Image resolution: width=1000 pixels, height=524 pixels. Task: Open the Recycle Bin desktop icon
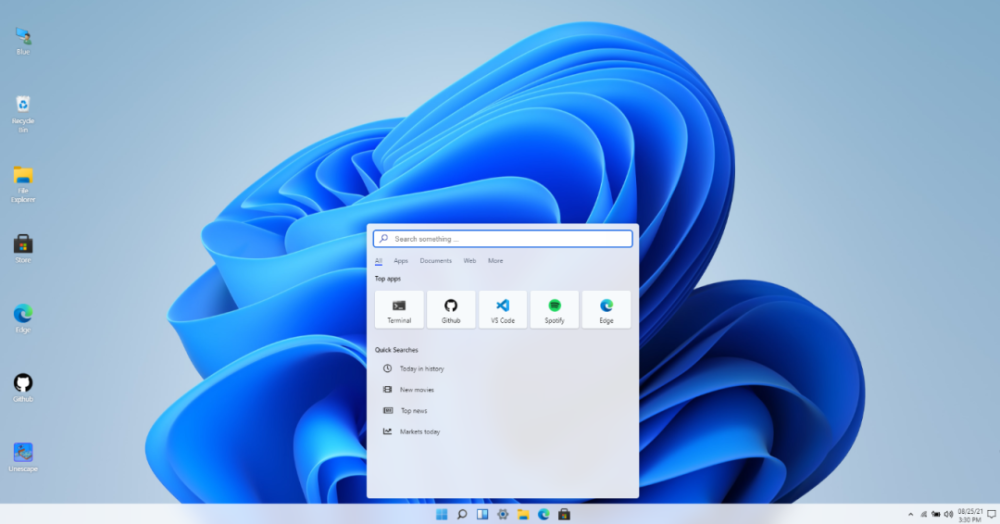tap(23, 108)
